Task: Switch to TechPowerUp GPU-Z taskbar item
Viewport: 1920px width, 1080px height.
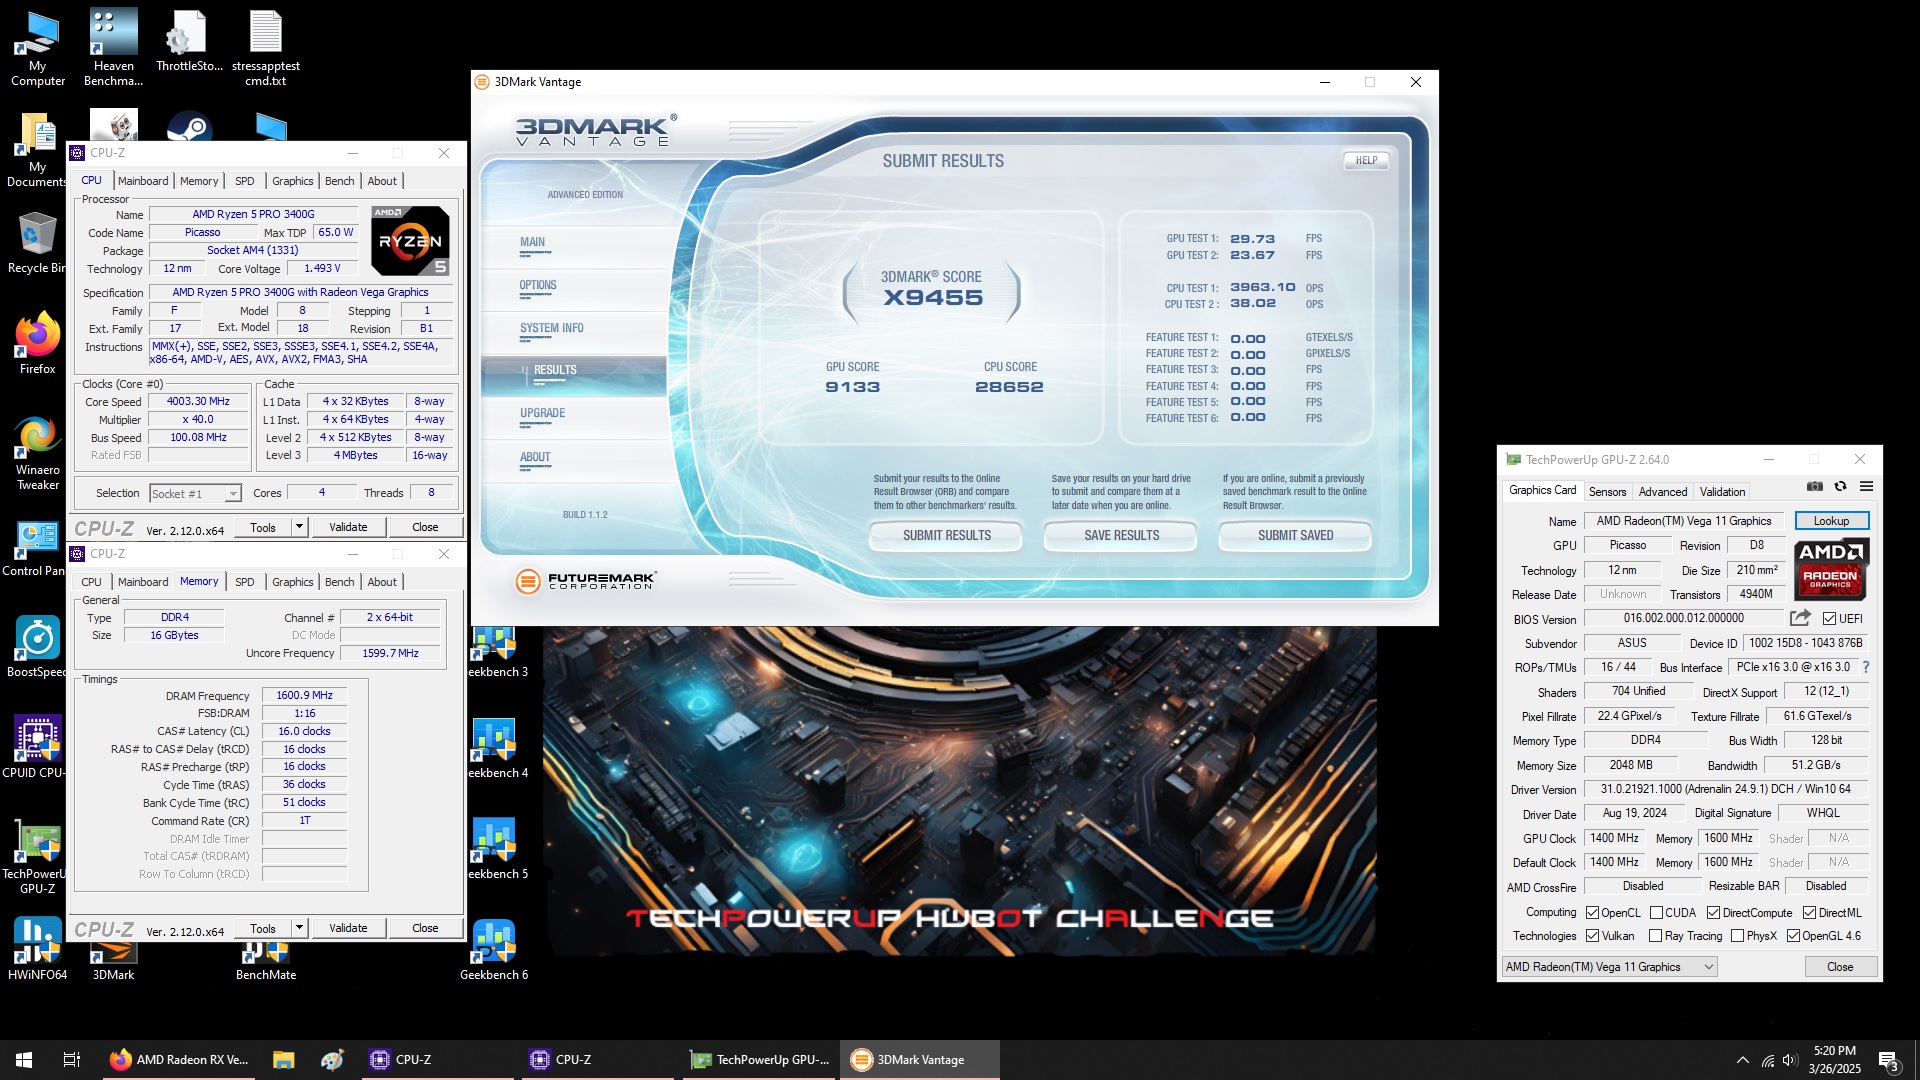Action: pos(760,1060)
